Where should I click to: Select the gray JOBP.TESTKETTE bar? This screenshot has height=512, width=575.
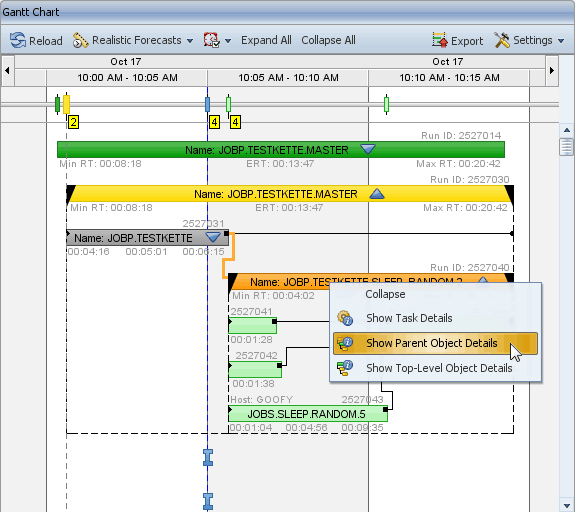(x=147, y=238)
